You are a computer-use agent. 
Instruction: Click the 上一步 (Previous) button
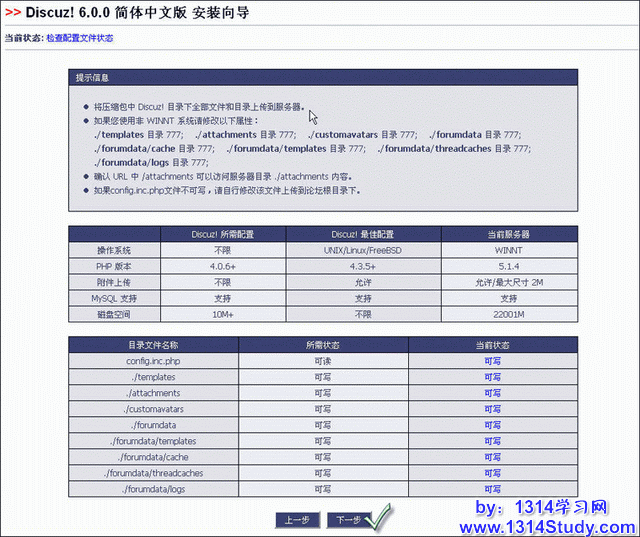298,520
